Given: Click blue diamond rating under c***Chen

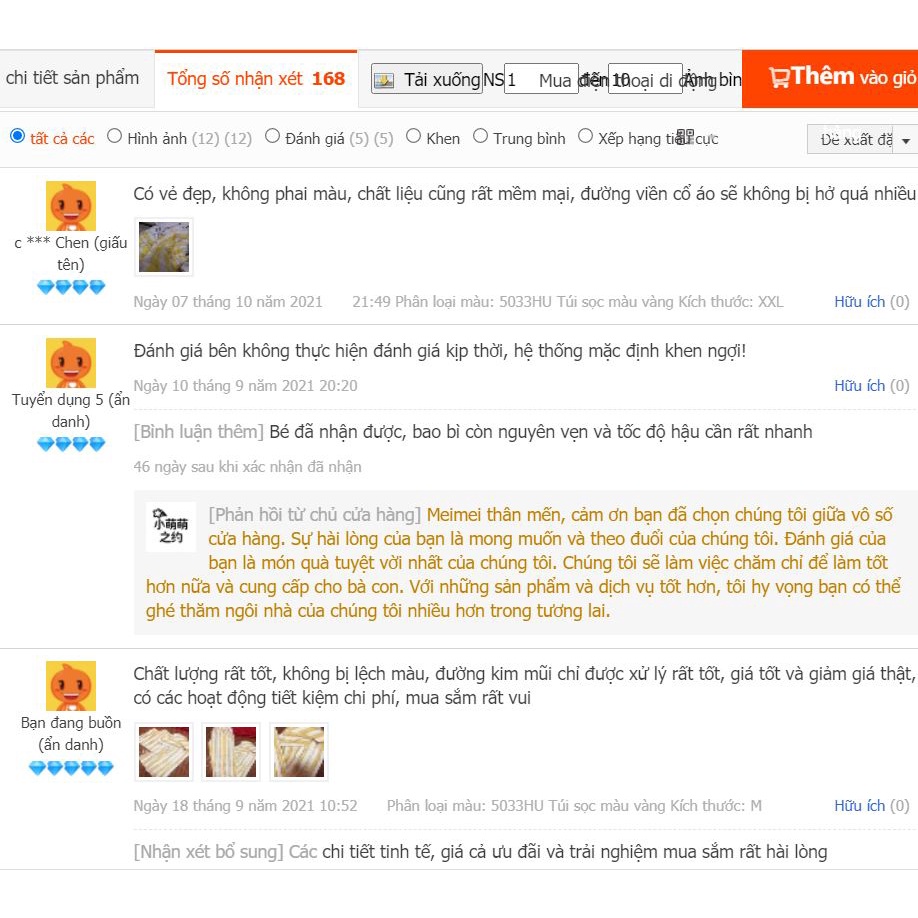Looking at the screenshot, I should pyautogui.click(x=71, y=287).
